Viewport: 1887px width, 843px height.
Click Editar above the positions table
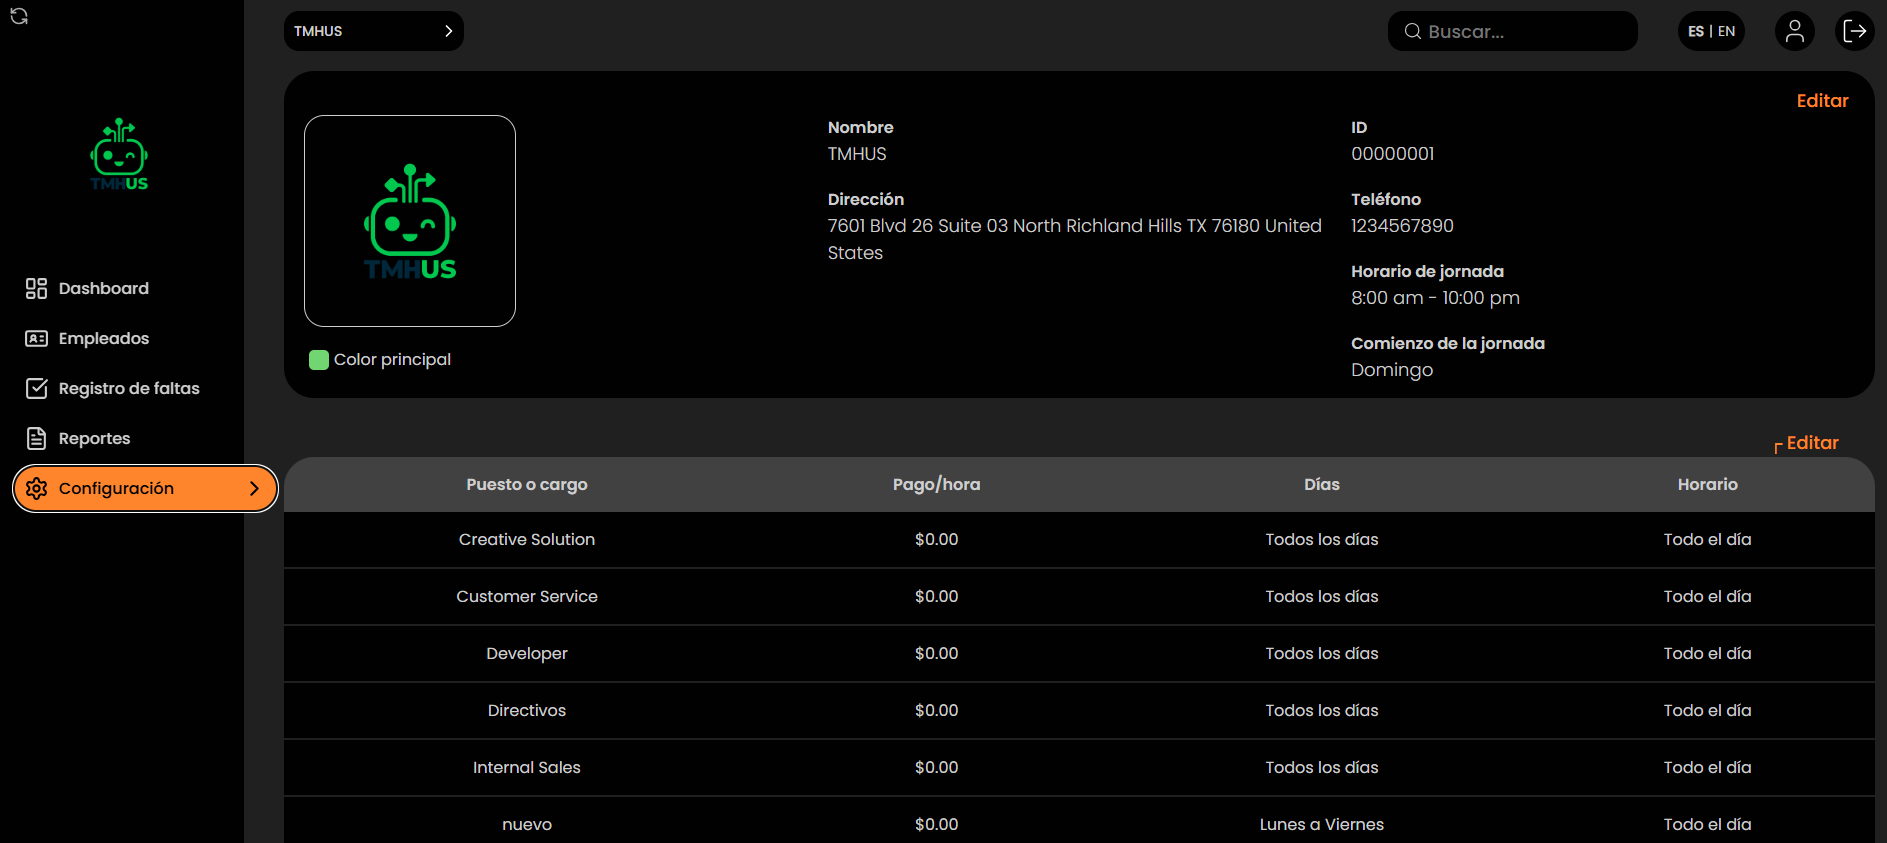click(x=1812, y=443)
